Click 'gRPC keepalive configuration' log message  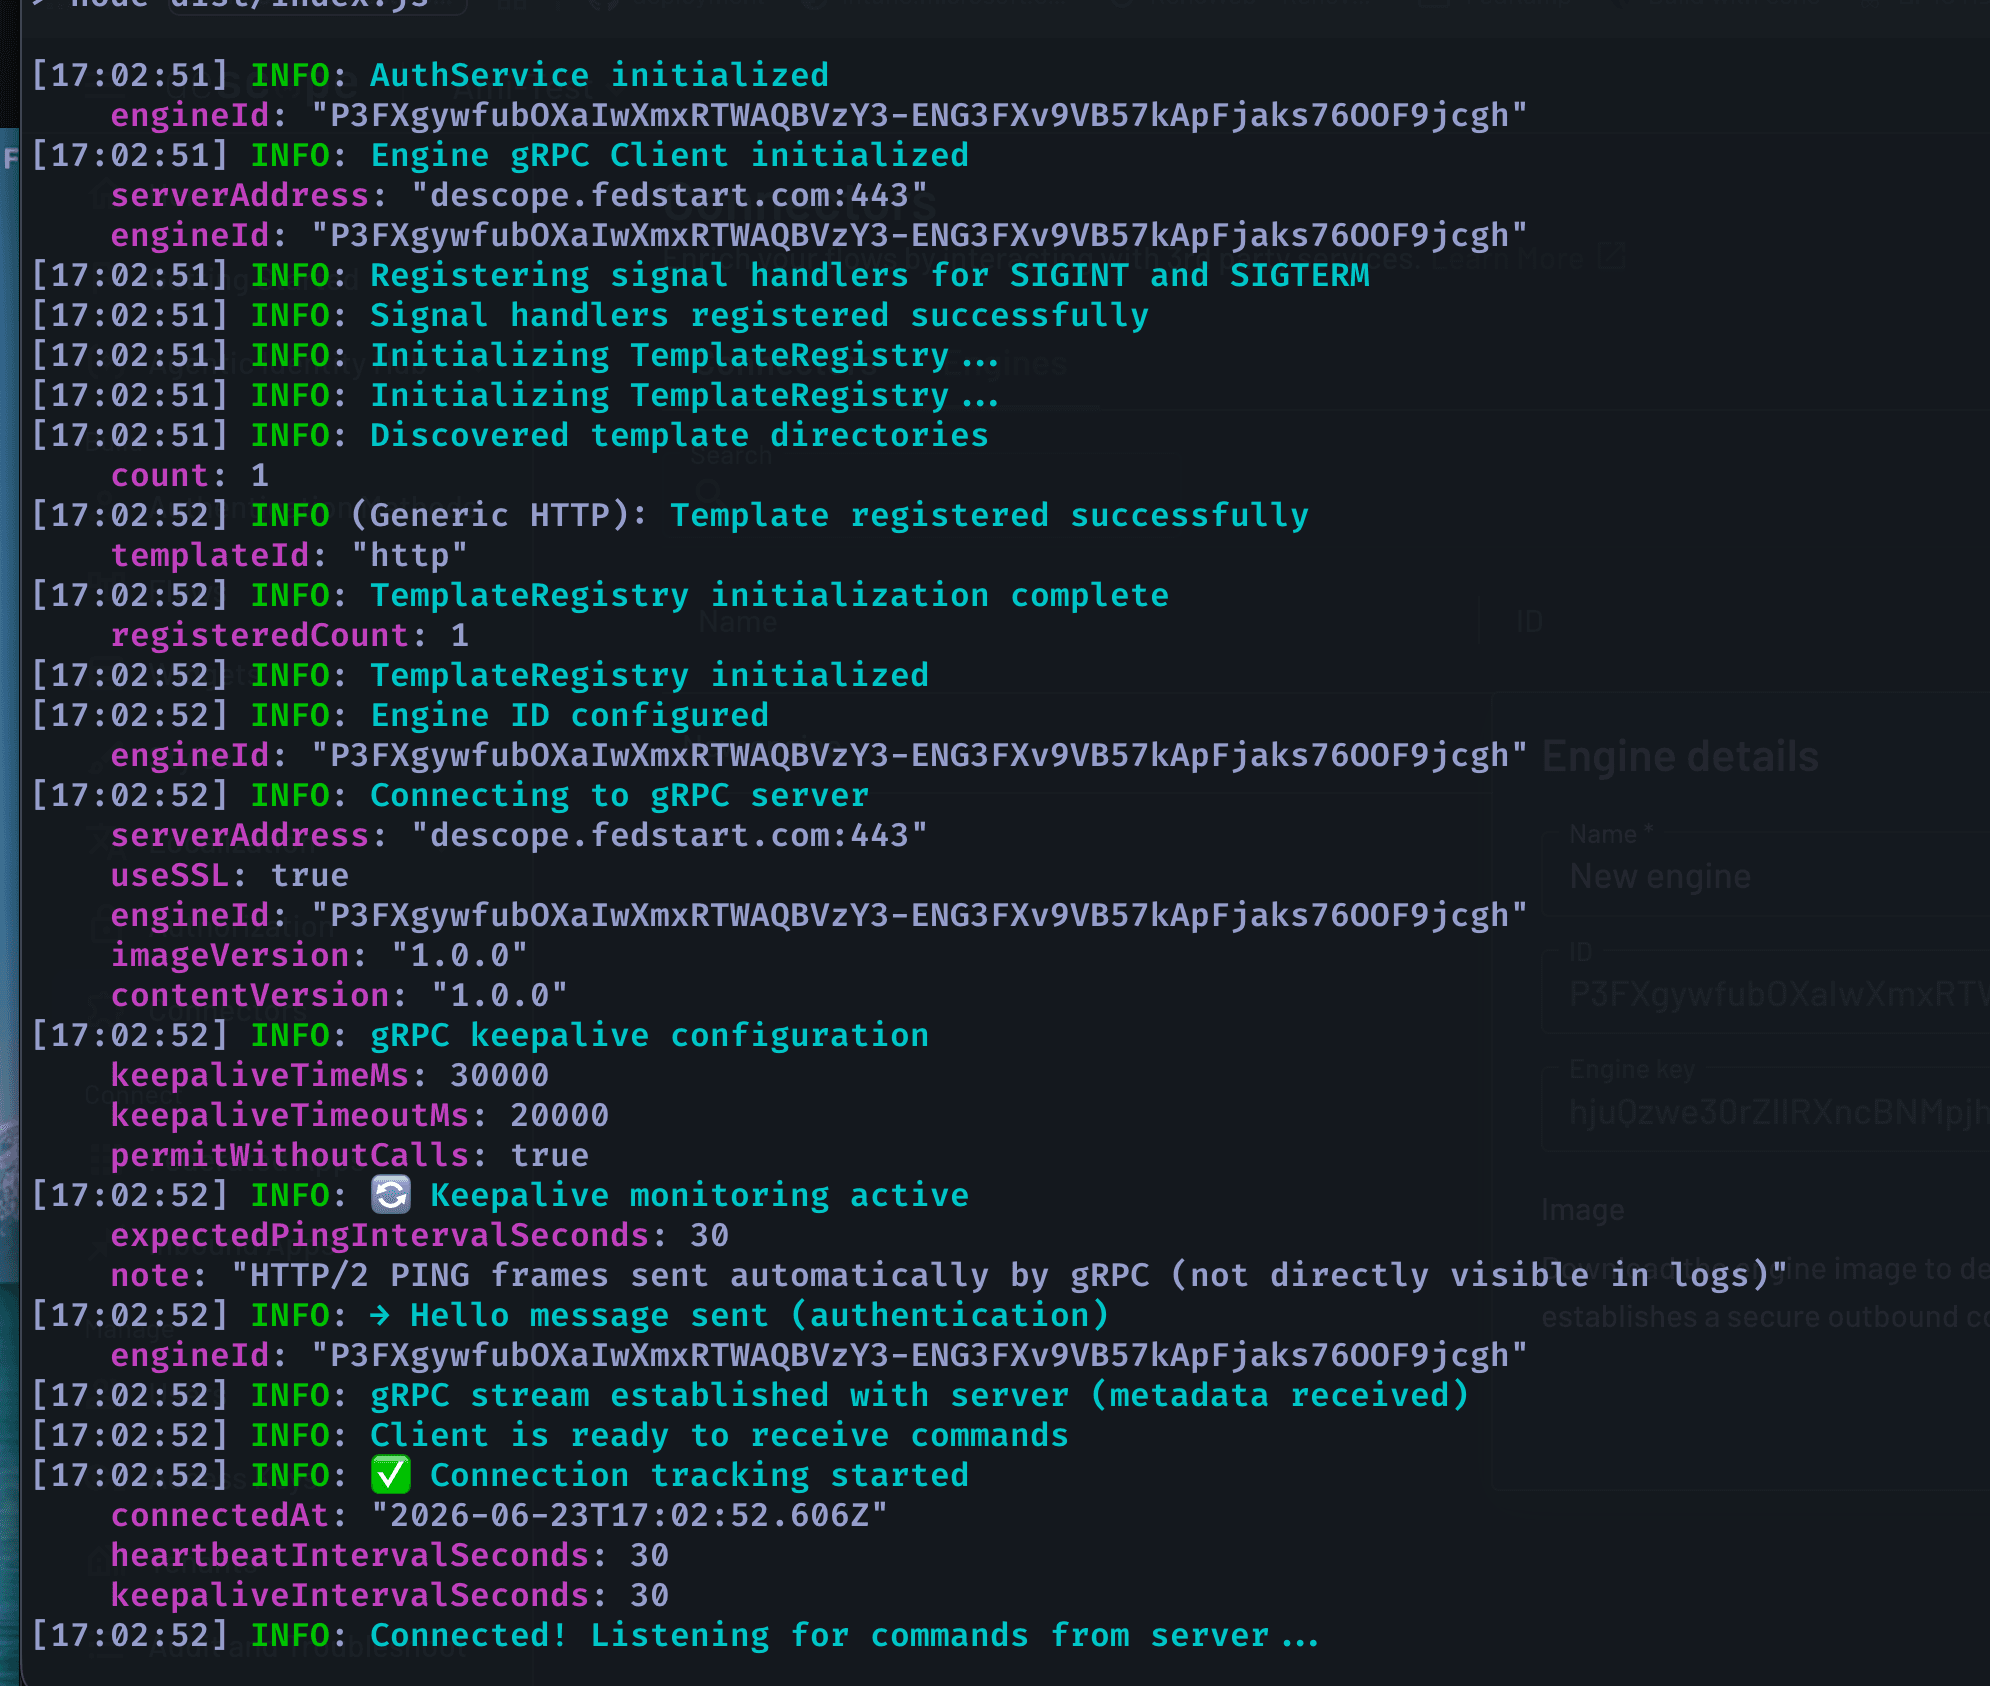point(649,1035)
